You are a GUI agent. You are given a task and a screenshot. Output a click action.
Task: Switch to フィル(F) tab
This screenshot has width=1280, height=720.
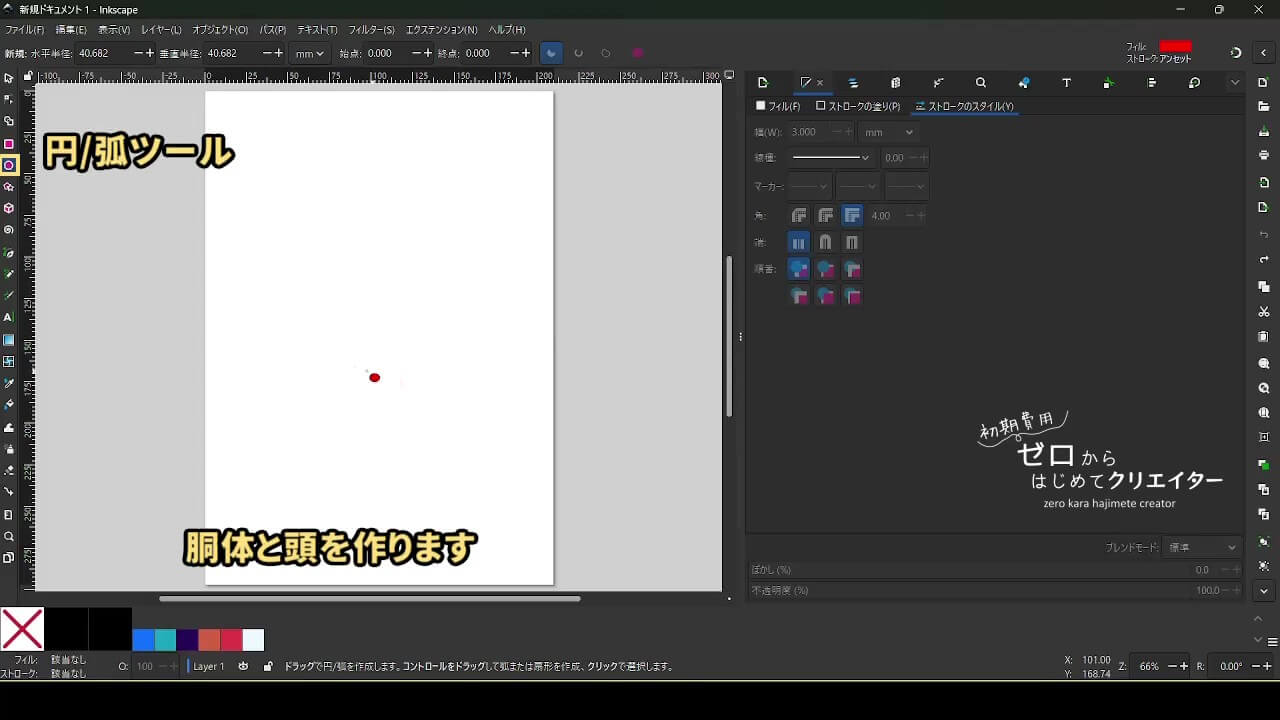coord(778,106)
